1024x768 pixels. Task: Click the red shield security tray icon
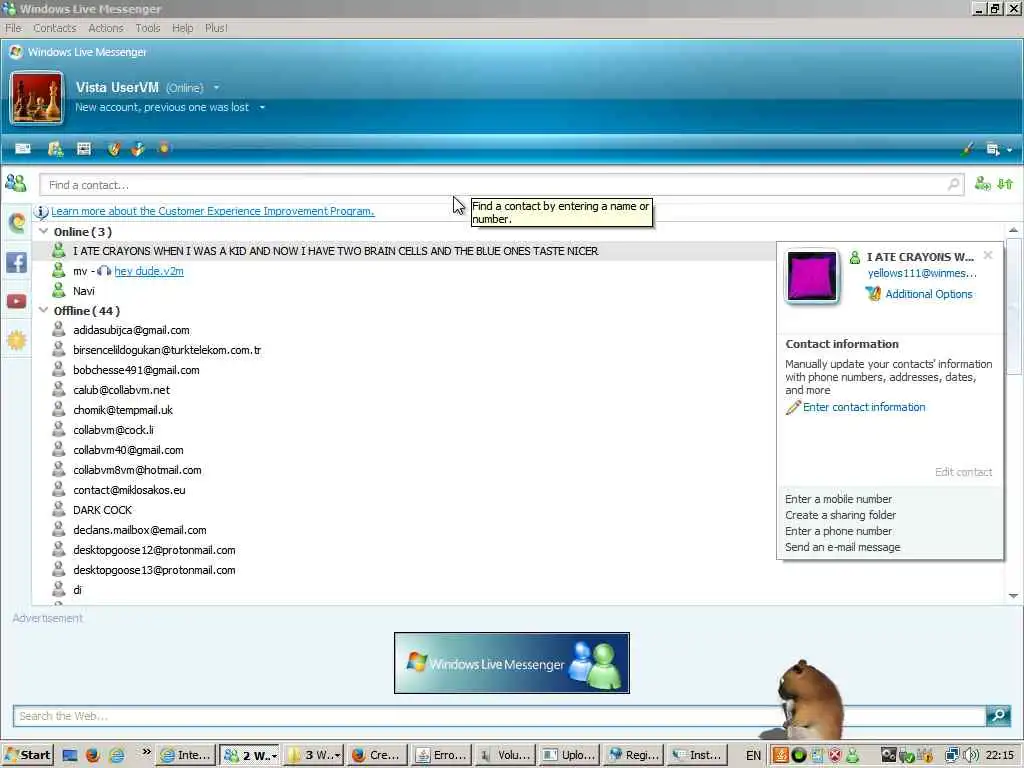click(x=835, y=756)
